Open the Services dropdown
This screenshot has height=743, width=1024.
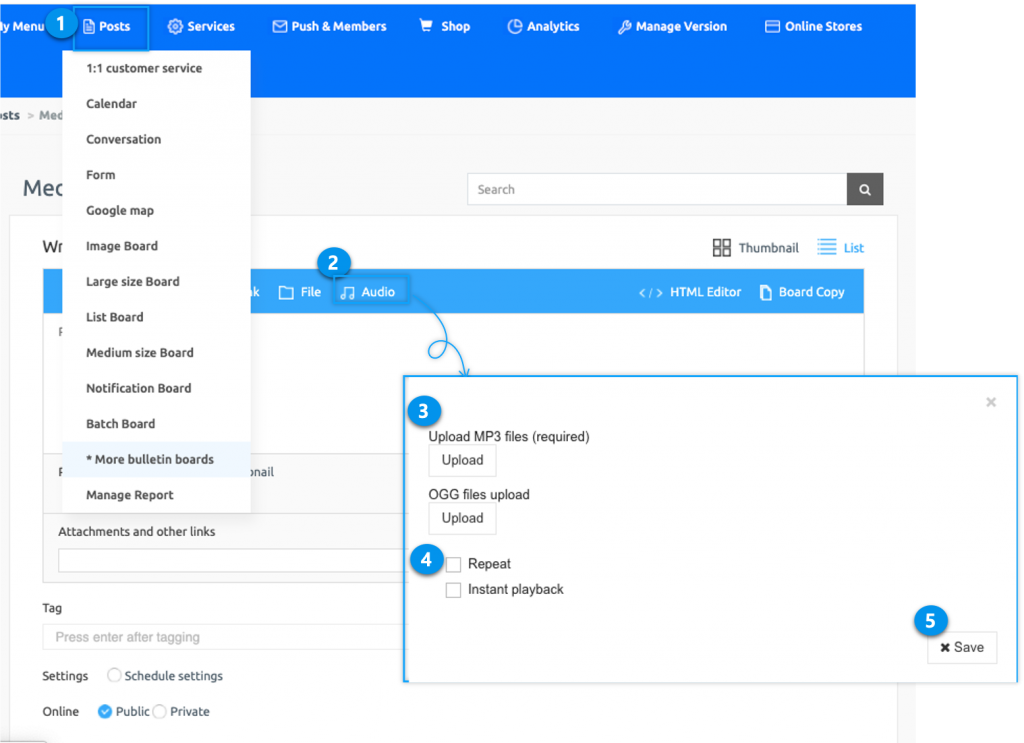[x=201, y=26]
